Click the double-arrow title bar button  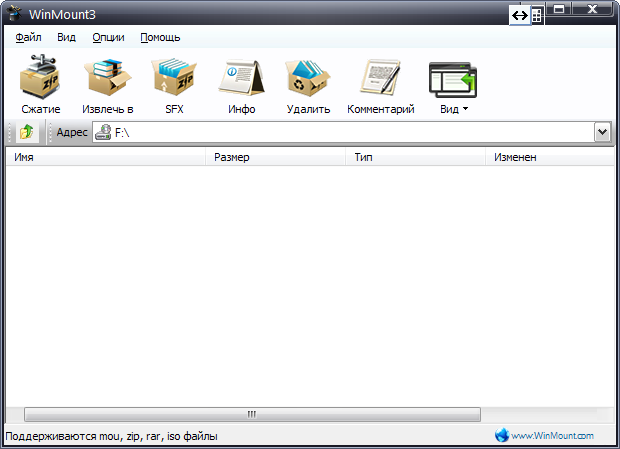coord(520,15)
